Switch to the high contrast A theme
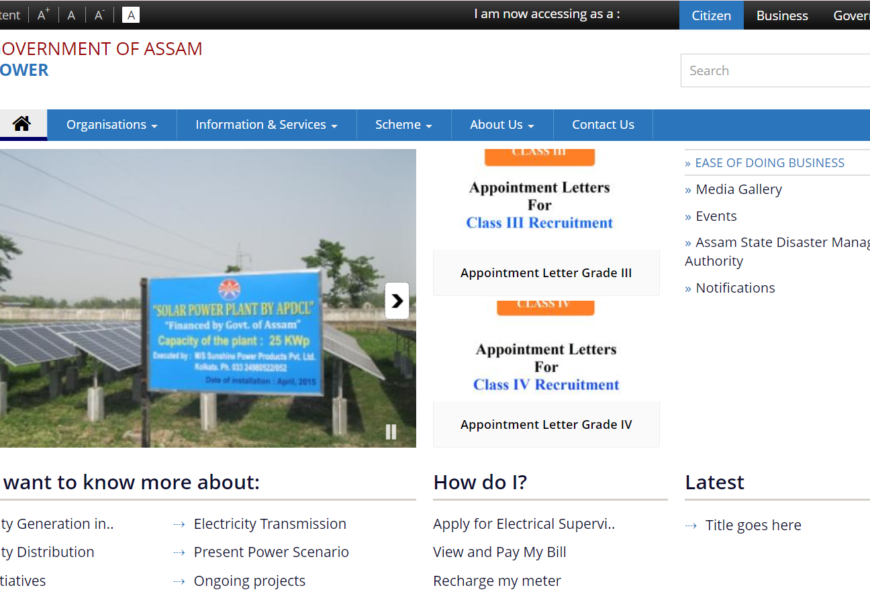Screen dimensions: 870x600 131,15
